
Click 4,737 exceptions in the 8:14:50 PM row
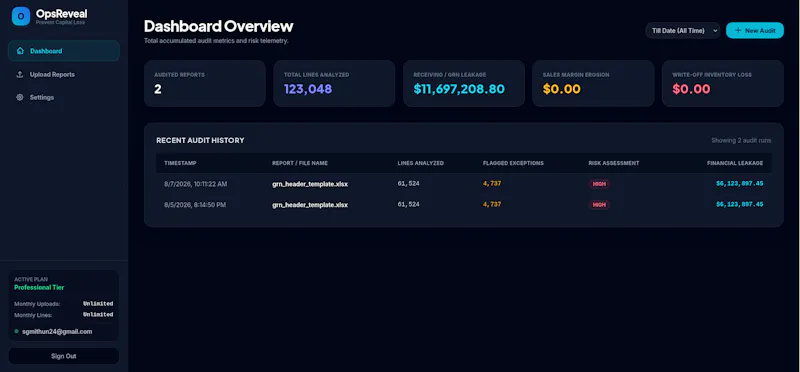click(492, 205)
